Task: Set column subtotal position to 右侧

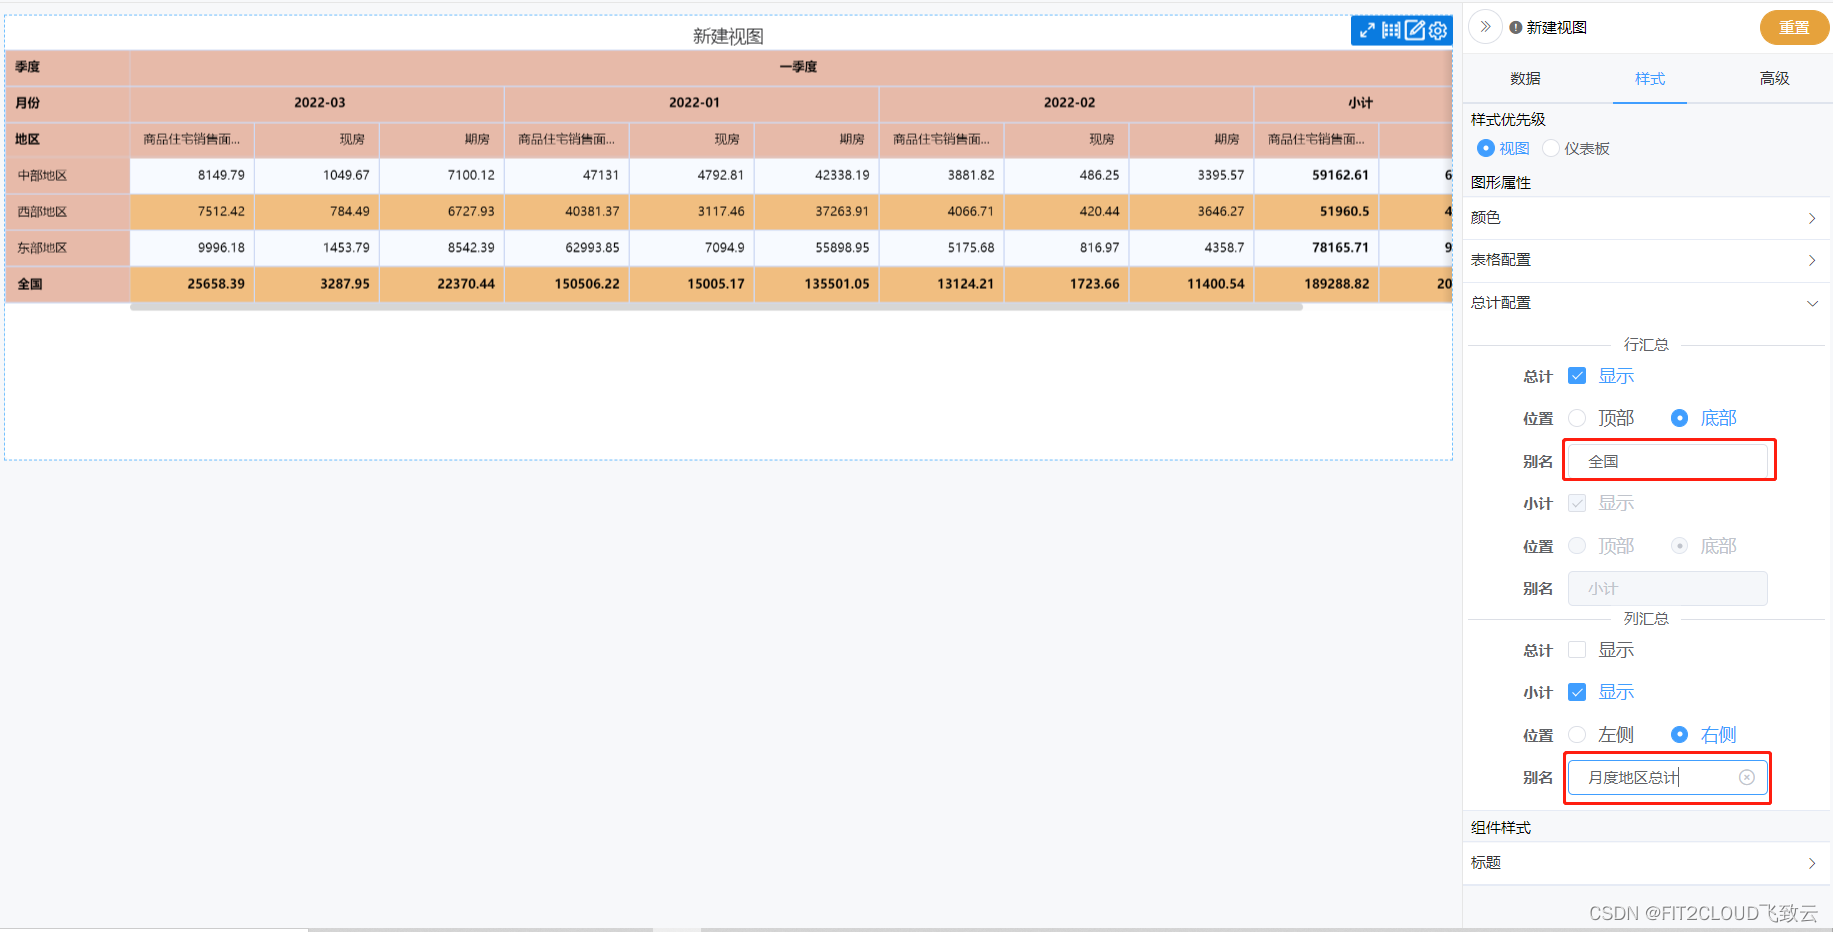Action: point(1679,735)
